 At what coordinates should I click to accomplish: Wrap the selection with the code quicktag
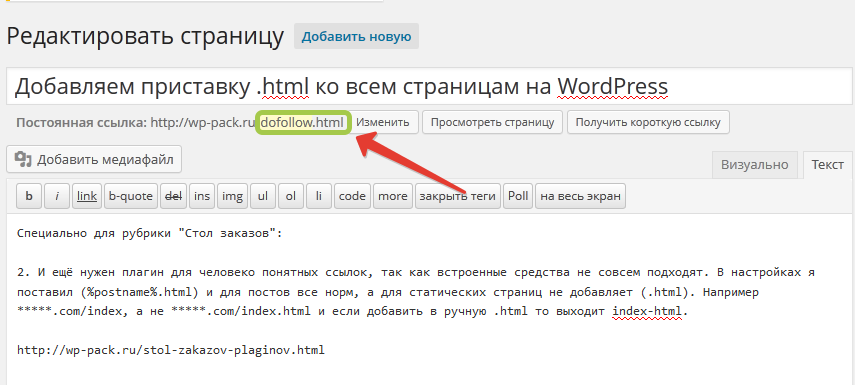pyautogui.click(x=352, y=196)
